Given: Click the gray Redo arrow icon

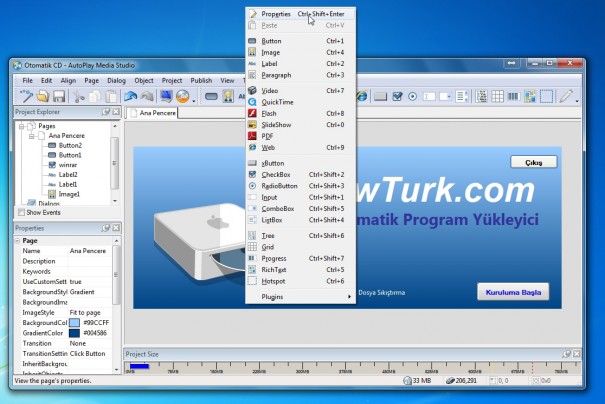Looking at the screenshot, I should tap(147, 96).
